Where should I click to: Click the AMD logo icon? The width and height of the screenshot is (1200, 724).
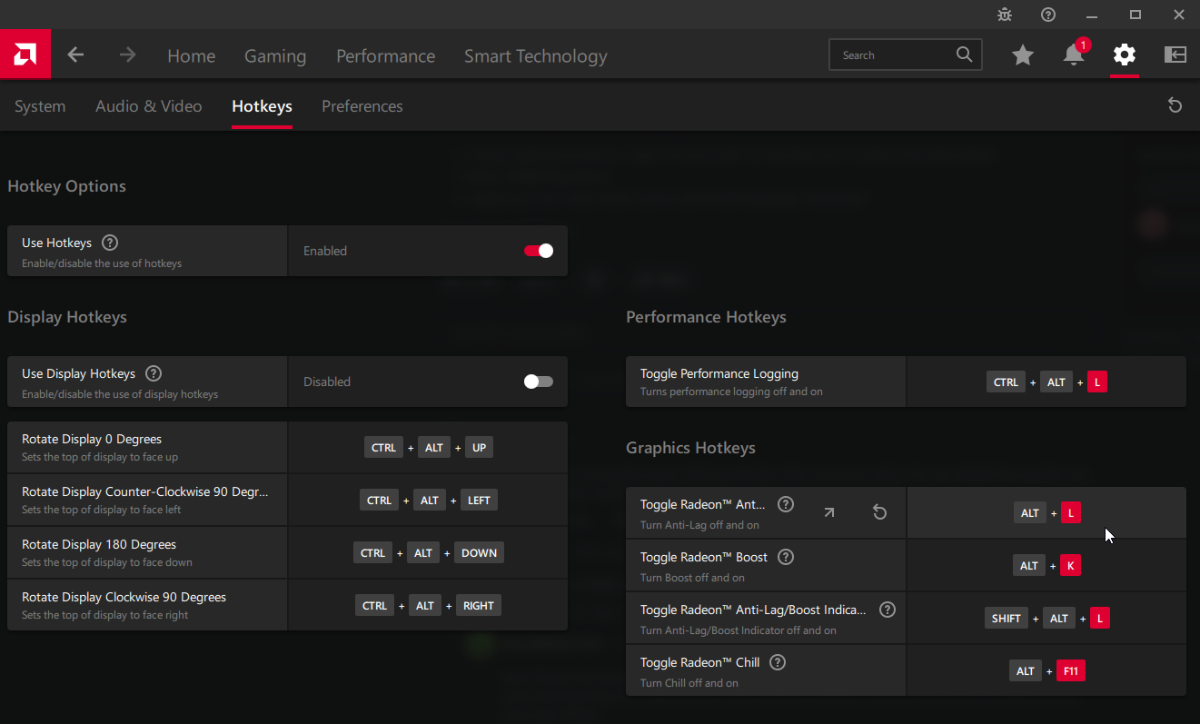click(x=25, y=55)
